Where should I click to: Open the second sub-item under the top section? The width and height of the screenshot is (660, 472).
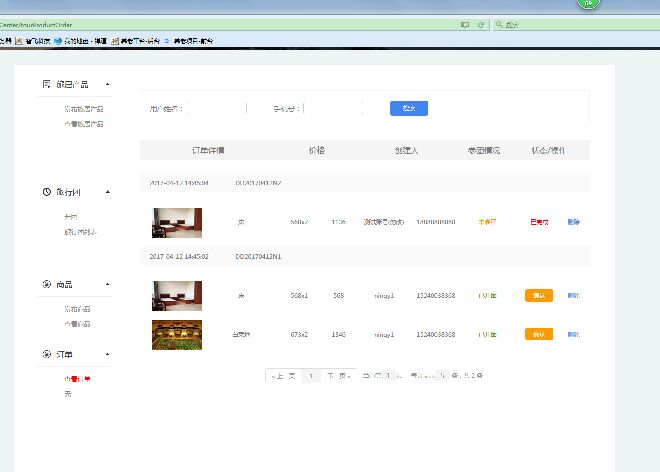(83, 124)
